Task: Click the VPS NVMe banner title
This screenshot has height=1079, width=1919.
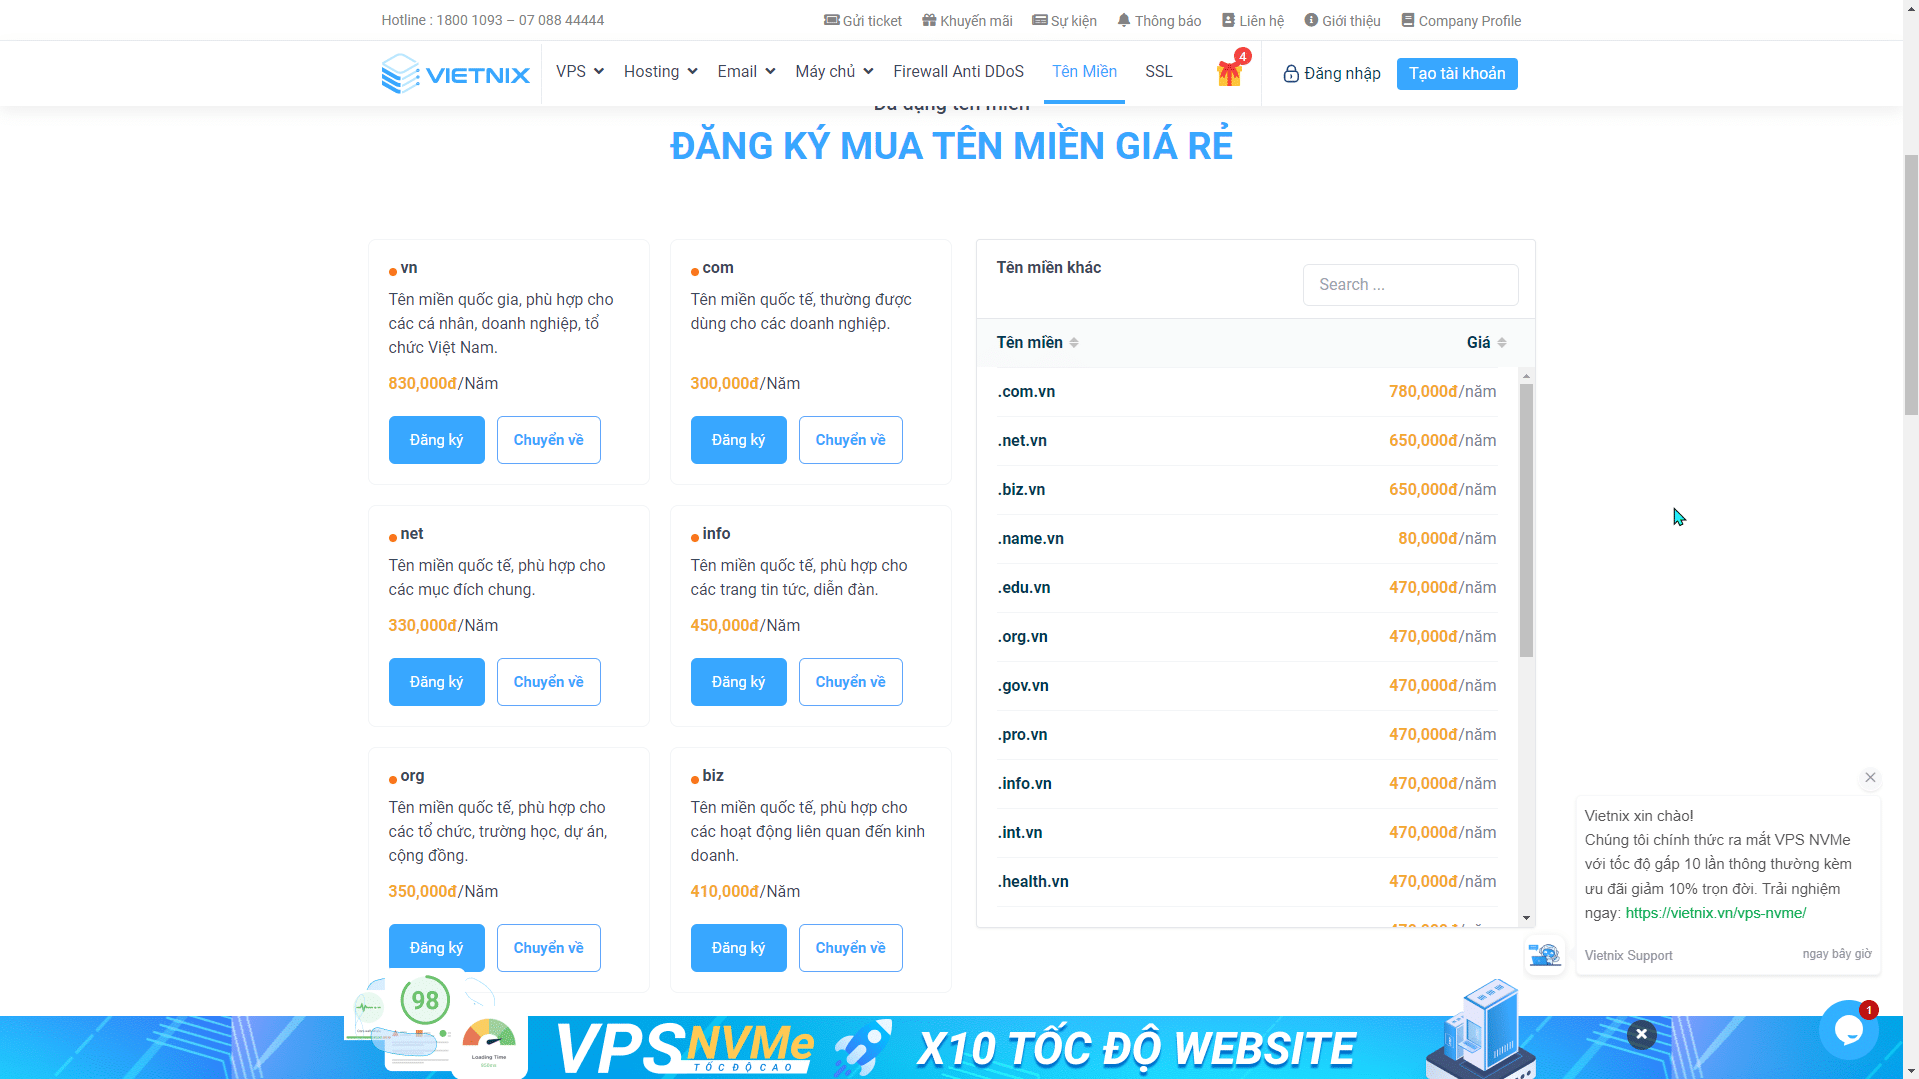Action: [x=684, y=1048]
